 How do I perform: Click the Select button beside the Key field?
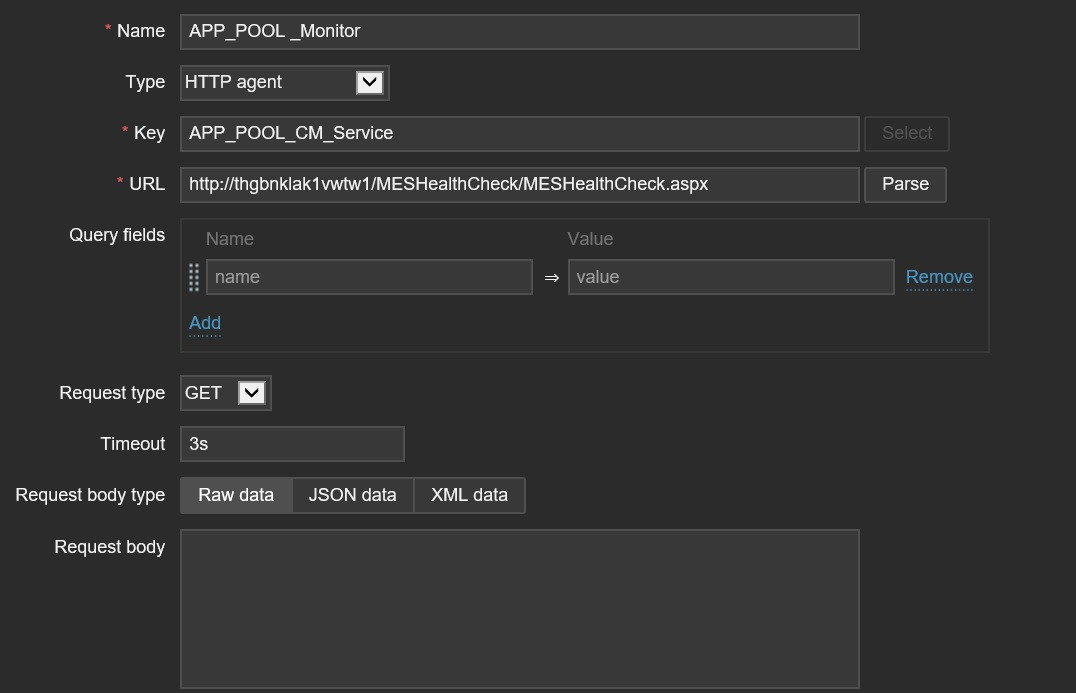tap(906, 133)
